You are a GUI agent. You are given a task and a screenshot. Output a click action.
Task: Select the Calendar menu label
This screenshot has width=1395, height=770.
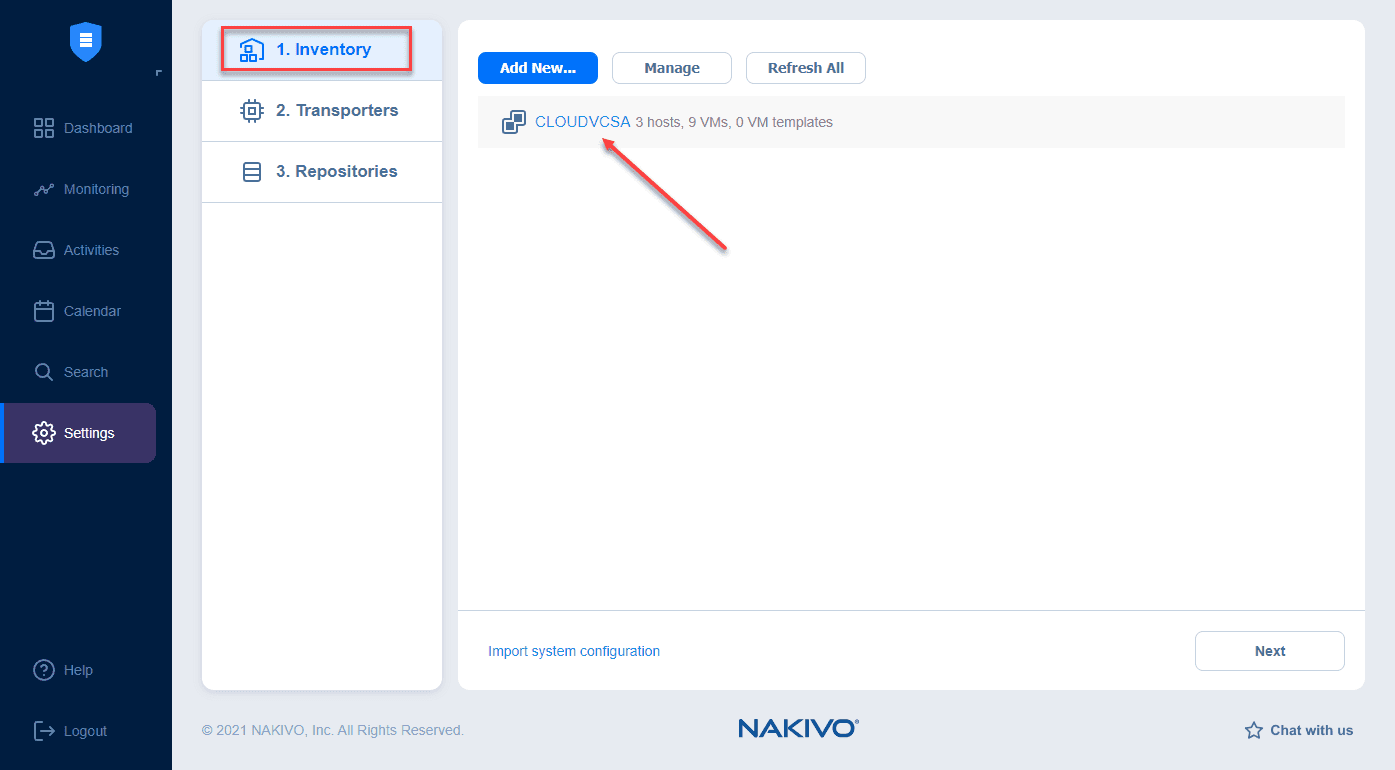92,311
